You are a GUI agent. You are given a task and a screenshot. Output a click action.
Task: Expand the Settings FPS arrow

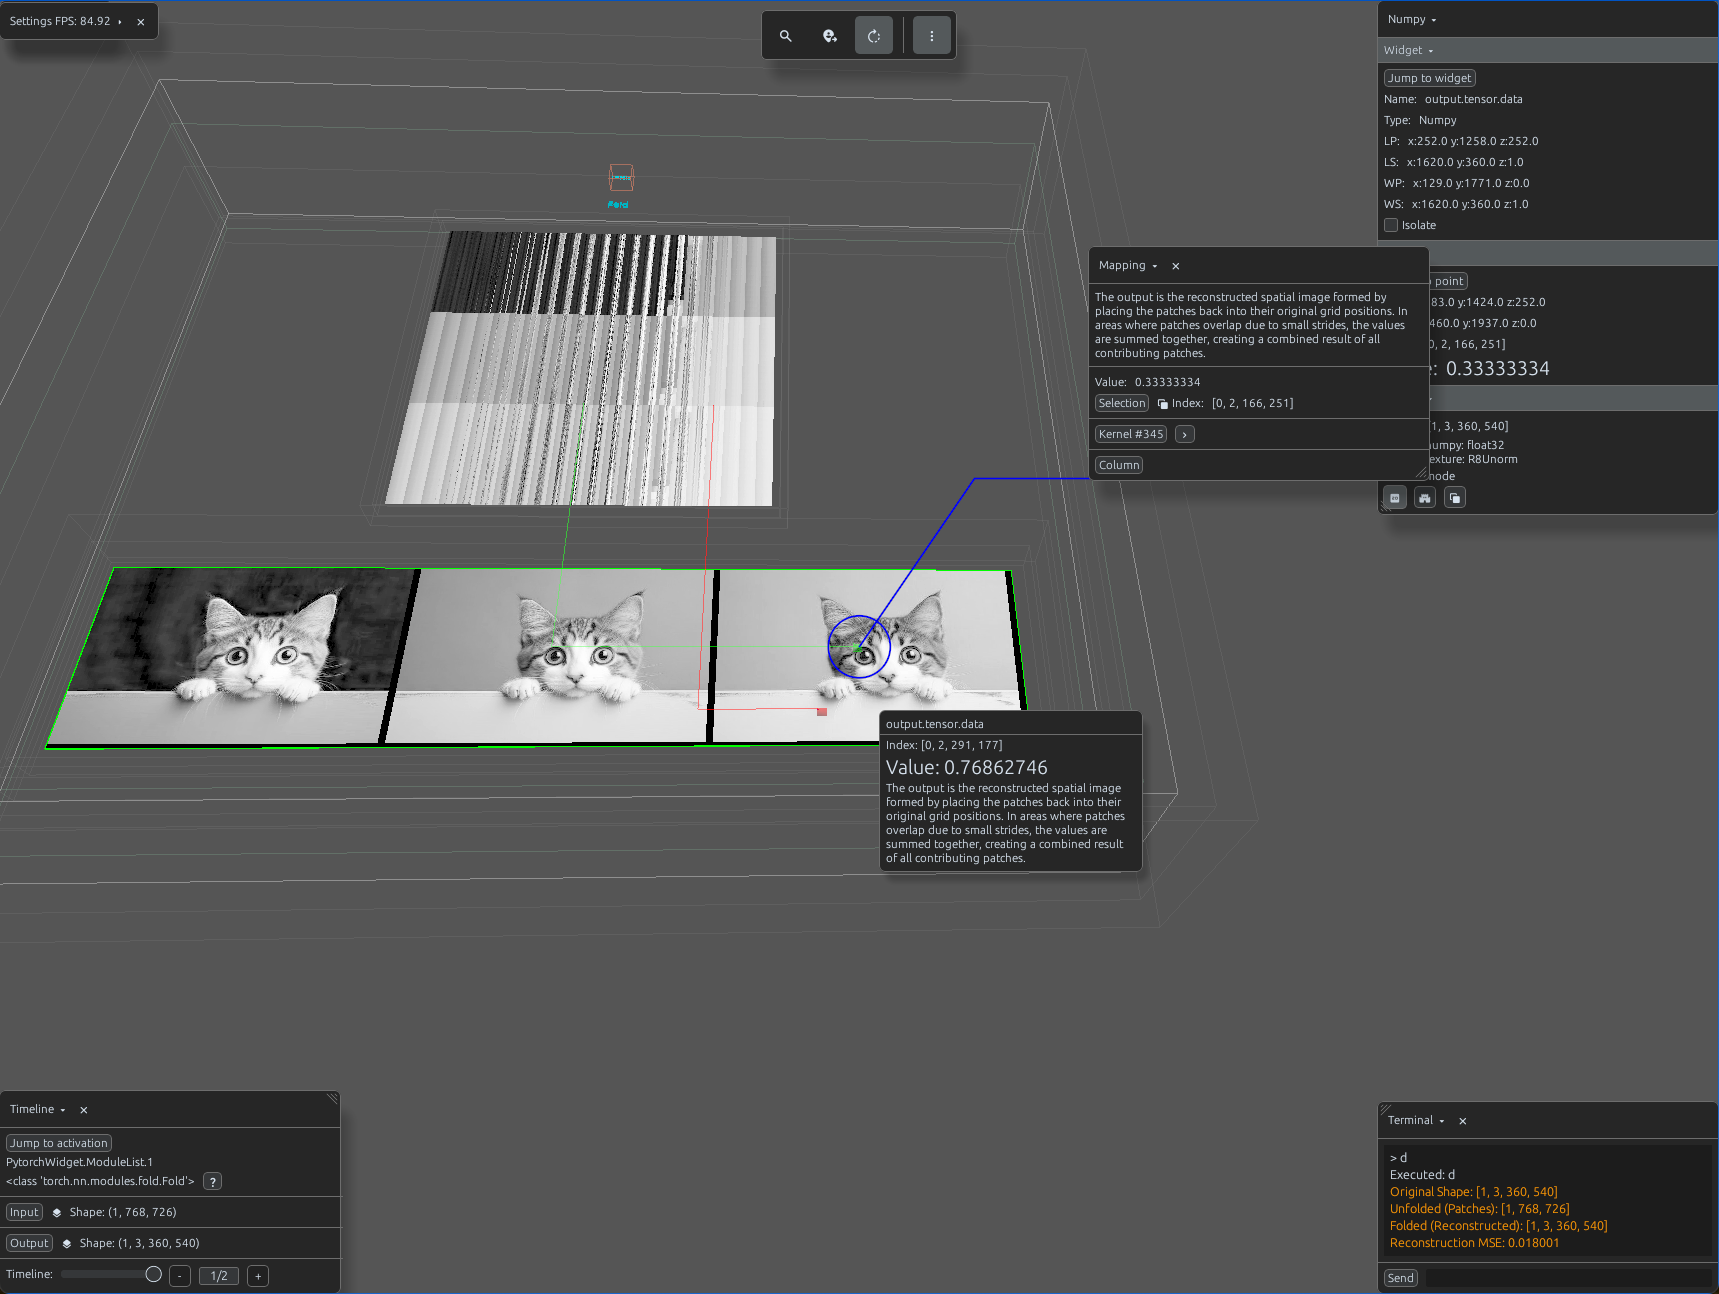(x=120, y=22)
